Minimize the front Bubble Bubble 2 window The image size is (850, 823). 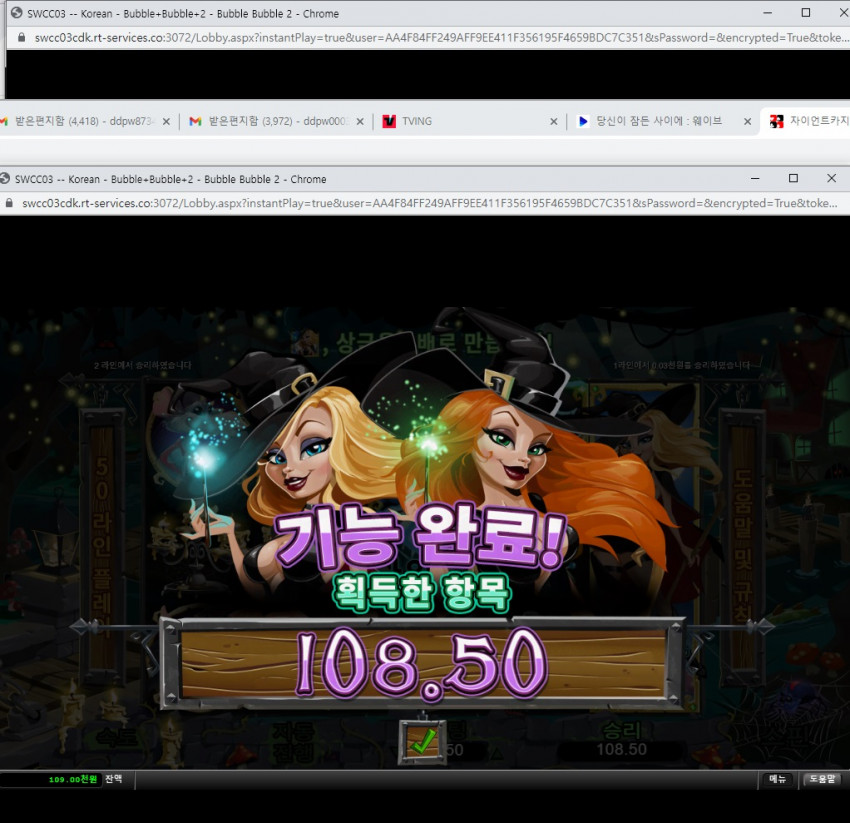755,178
